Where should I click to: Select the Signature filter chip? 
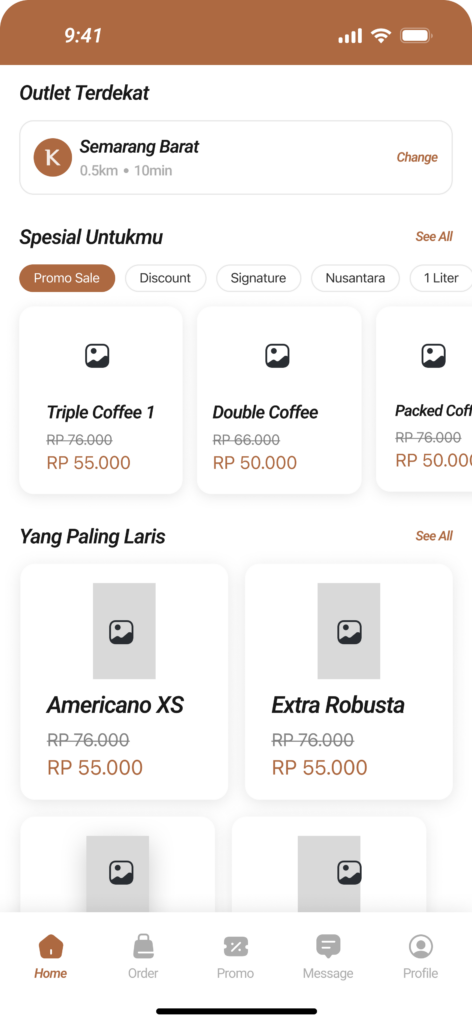pos(259,278)
